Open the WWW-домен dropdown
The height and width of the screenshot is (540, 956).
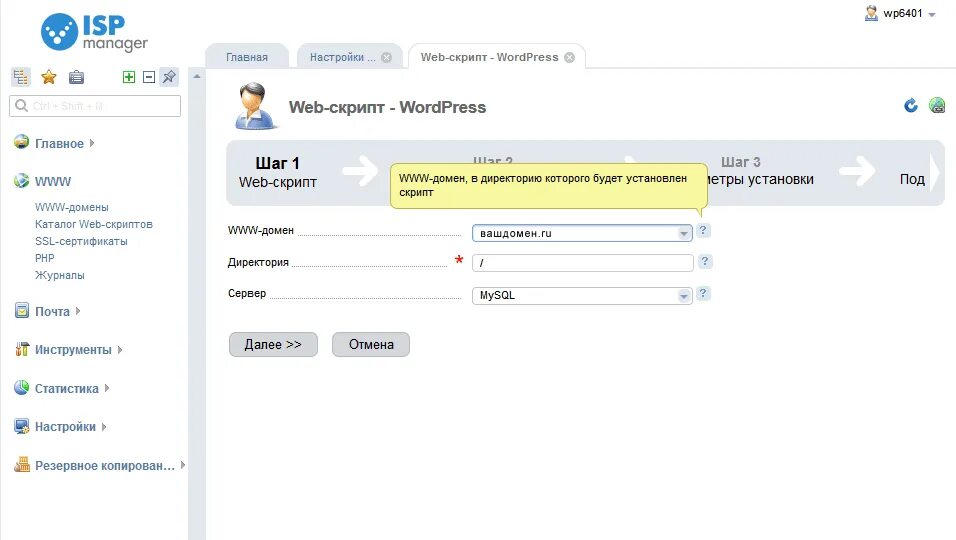[582, 233]
